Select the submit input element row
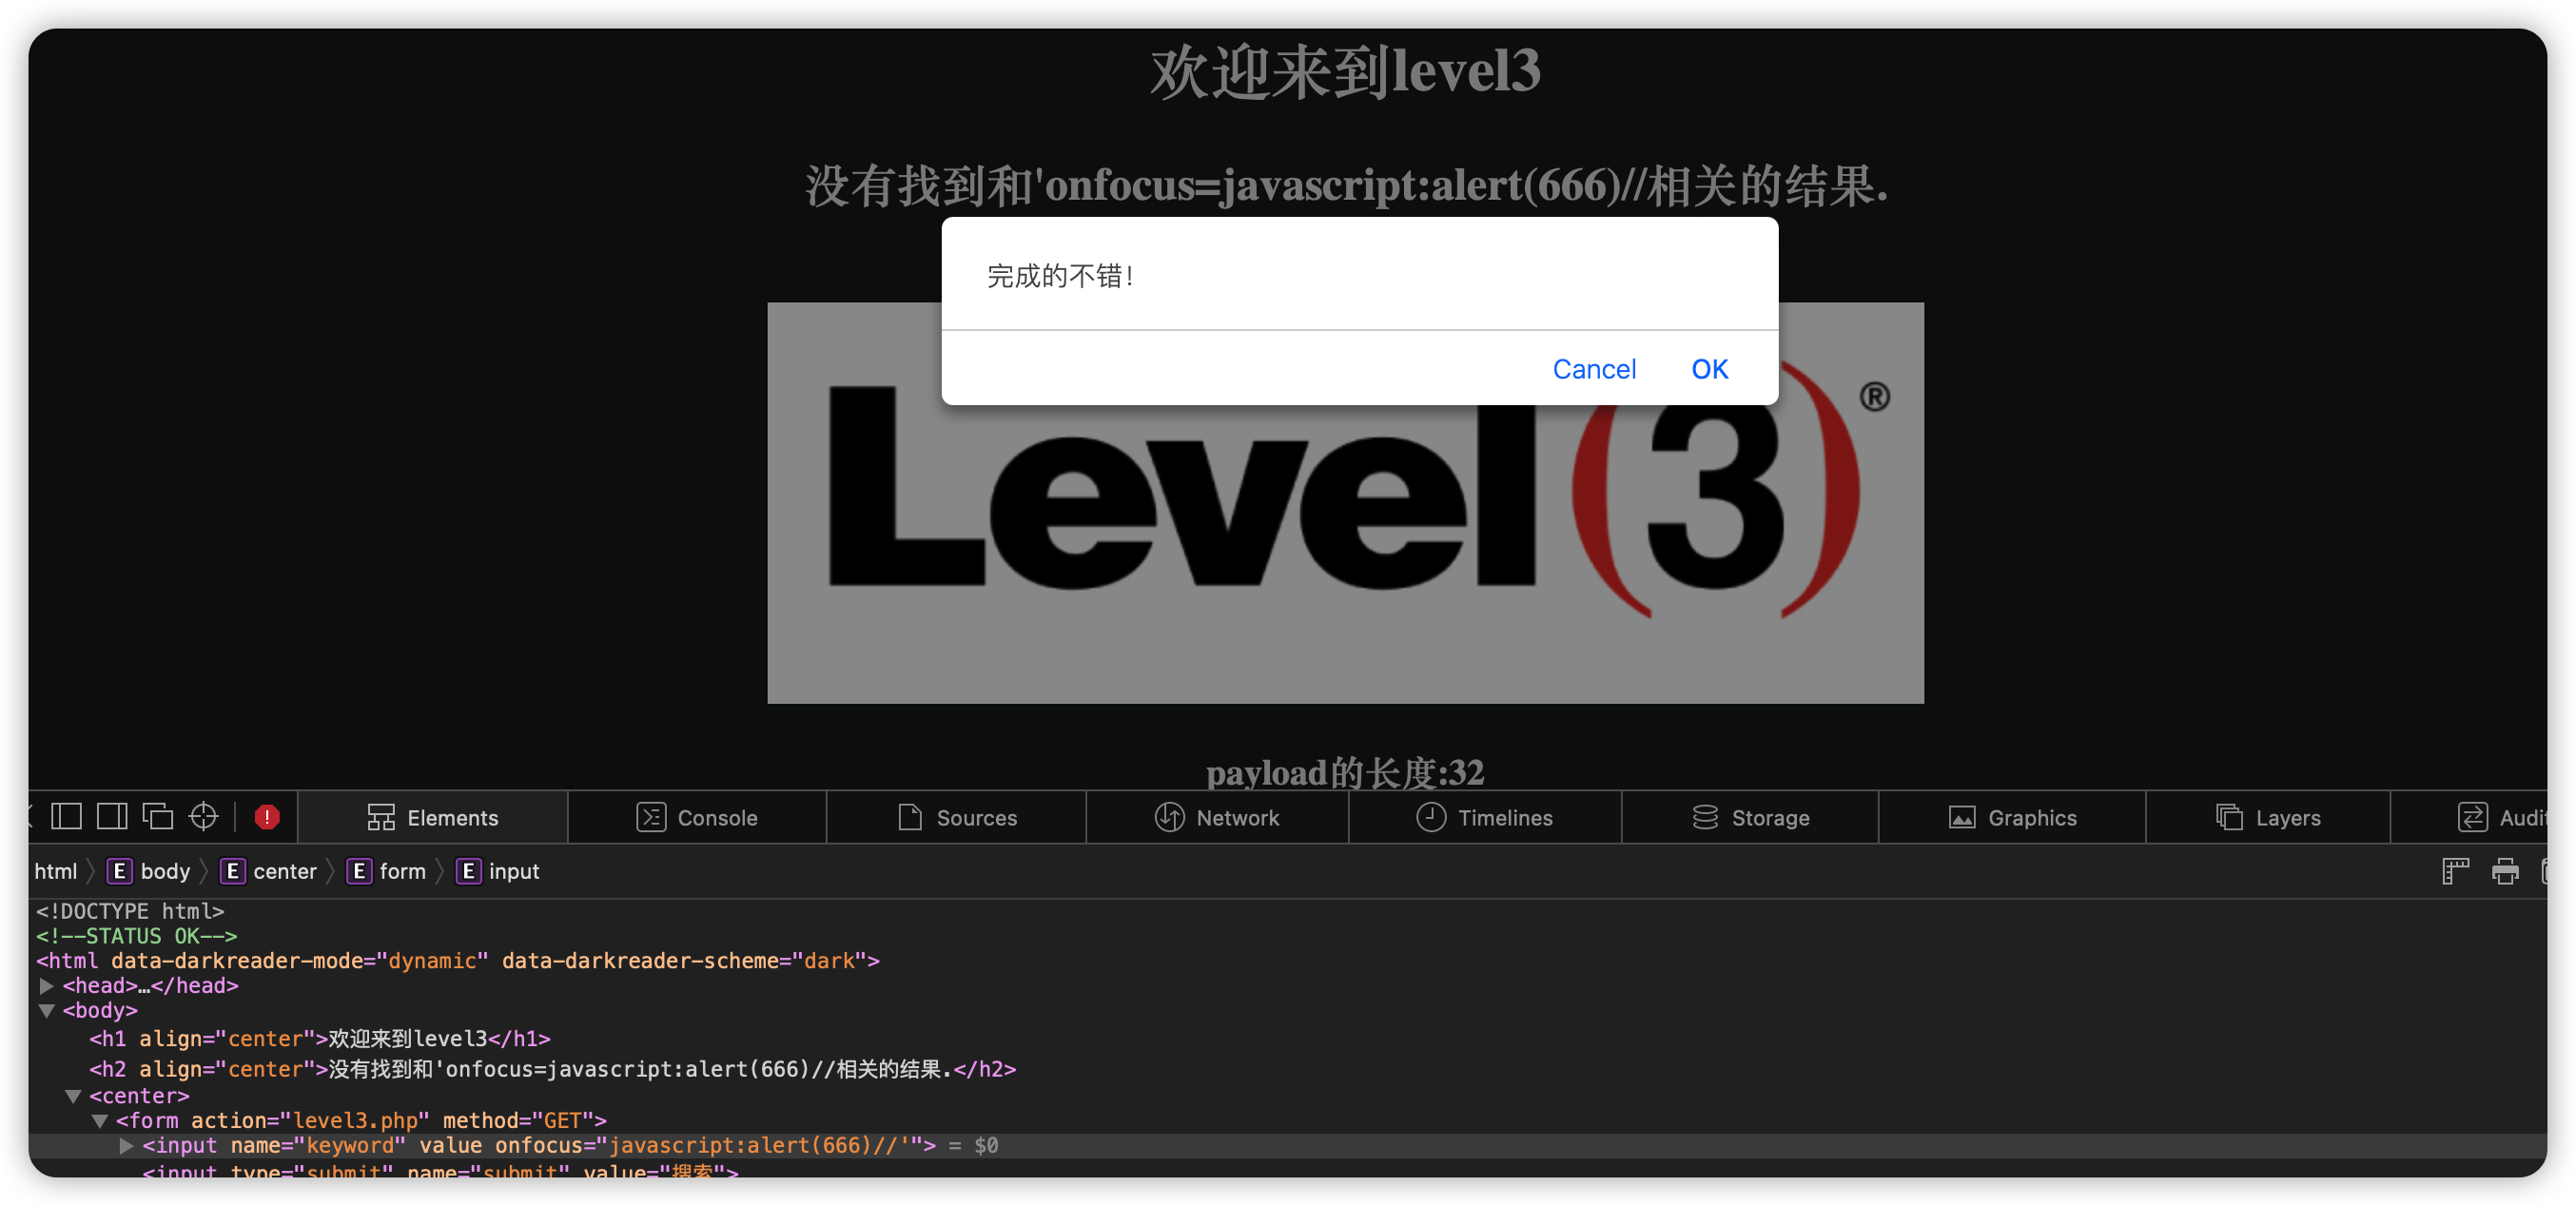Viewport: 2576px width, 1206px height. click(440, 1170)
